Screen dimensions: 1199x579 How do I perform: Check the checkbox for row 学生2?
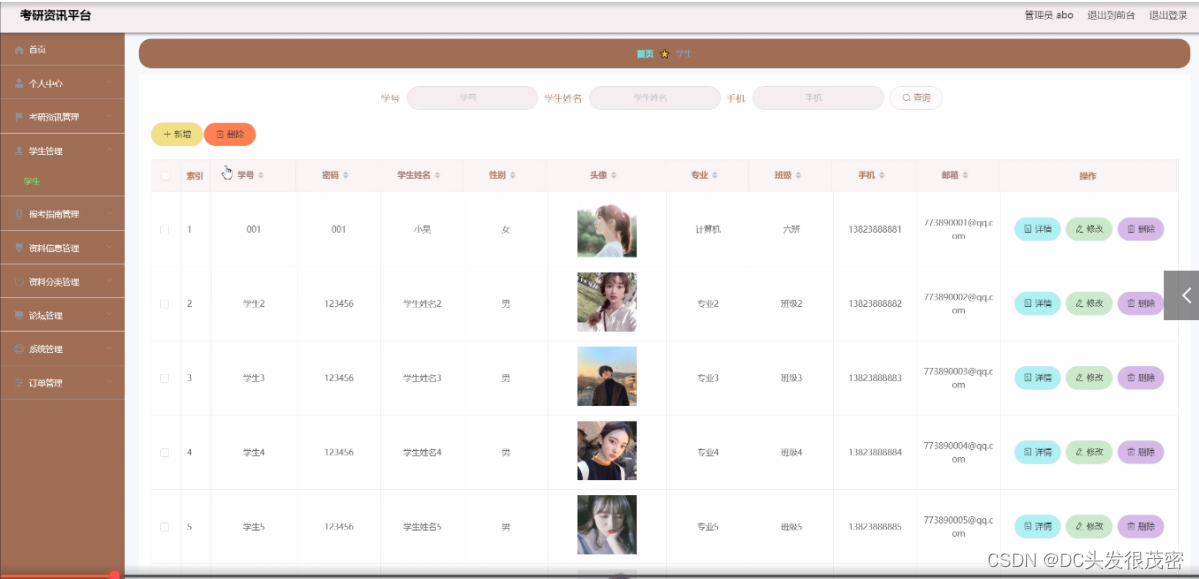[164, 304]
